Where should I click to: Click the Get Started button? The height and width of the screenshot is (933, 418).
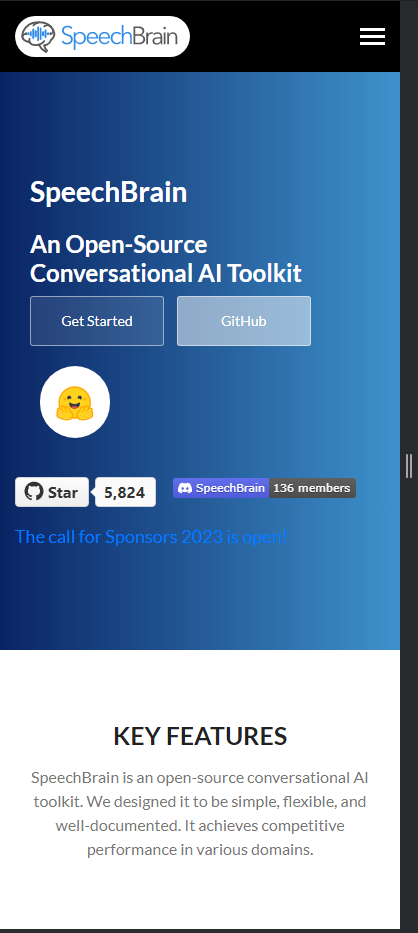97,321
